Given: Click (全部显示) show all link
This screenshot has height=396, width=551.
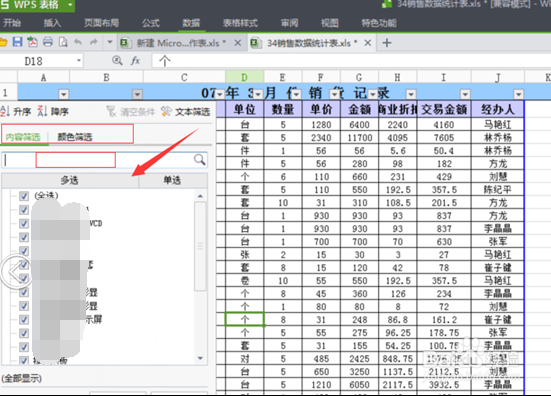Looking at the screenshot, I should click(x=21, y=378).
